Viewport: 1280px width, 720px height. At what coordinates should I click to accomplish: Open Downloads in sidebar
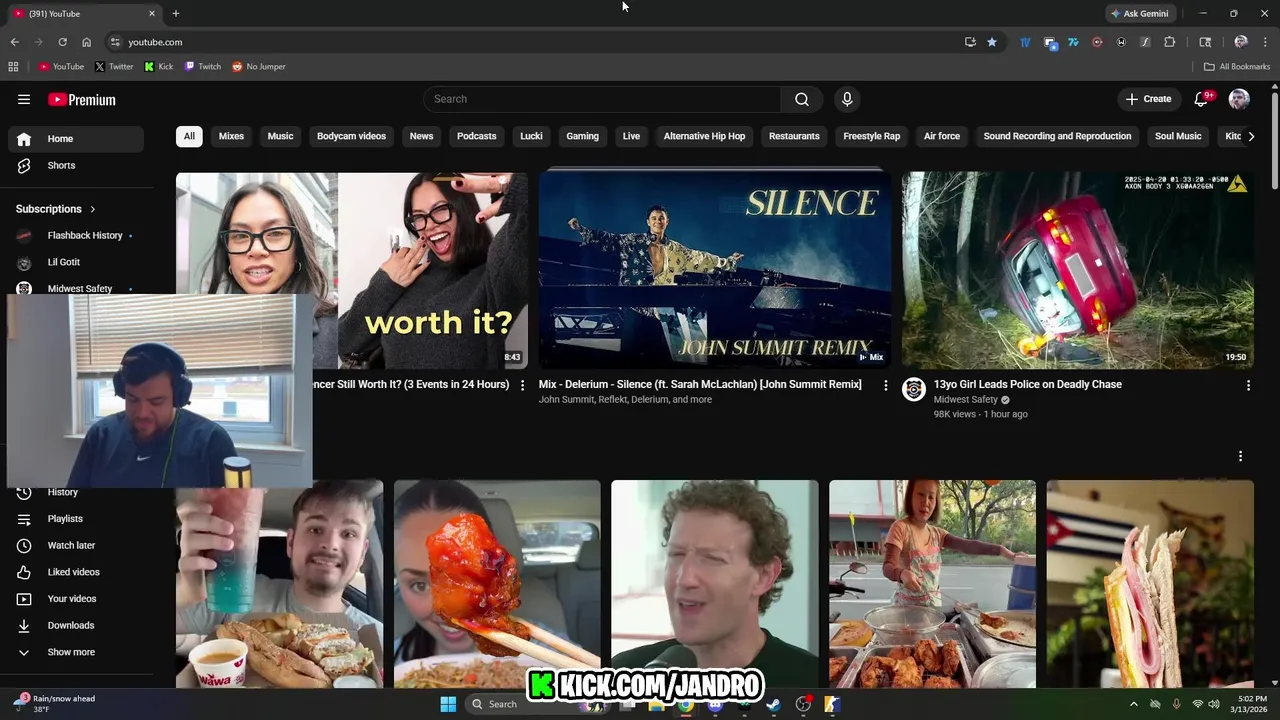(x=76, y=625)
